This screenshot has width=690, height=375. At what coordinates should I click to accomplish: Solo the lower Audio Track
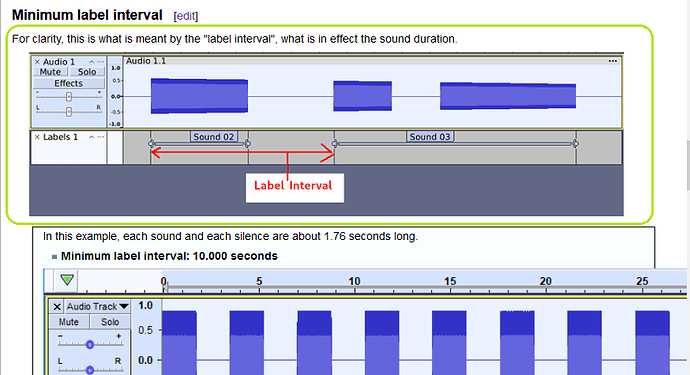click(x=110, y=322)
